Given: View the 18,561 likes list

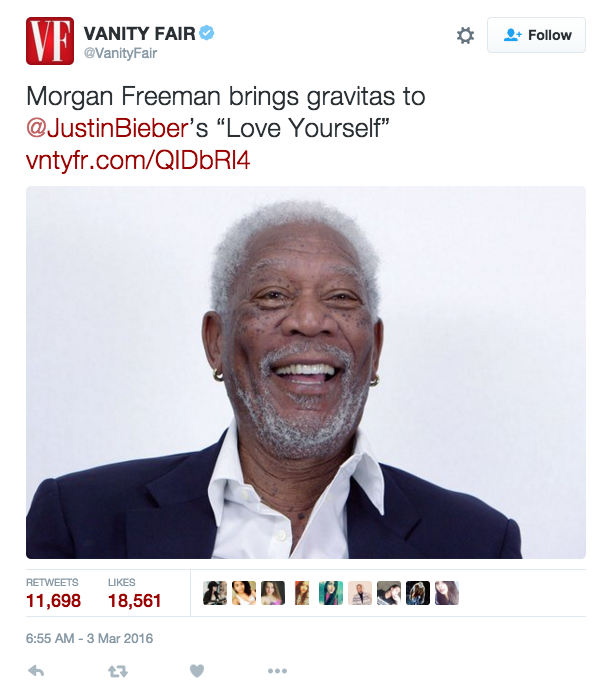Looking at the screenshot, I should pos(135,594).
